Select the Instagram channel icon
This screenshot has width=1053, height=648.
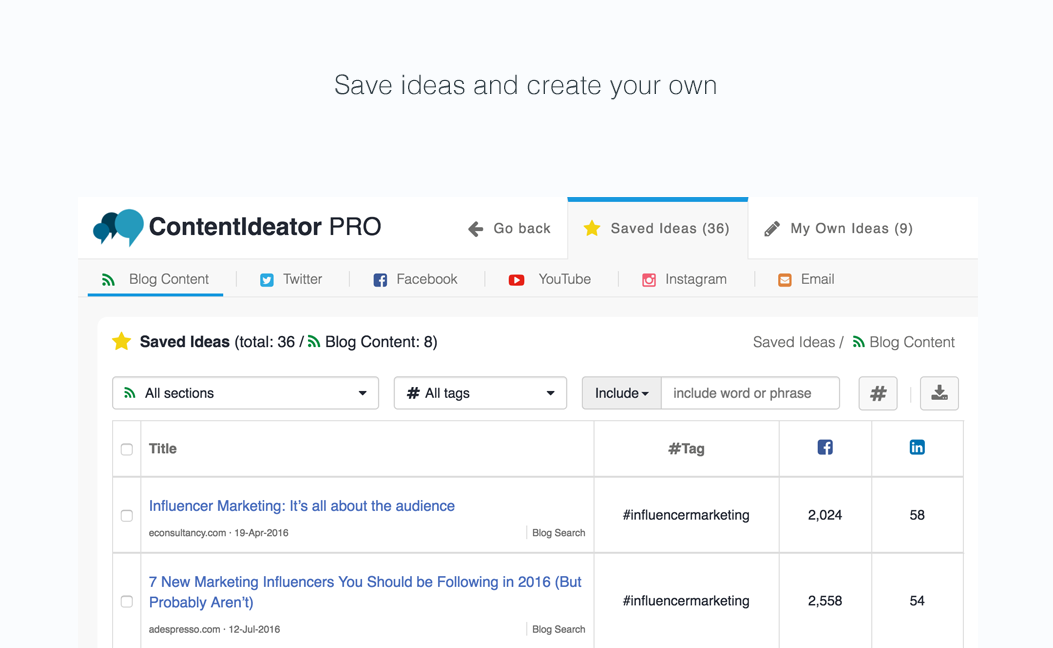coord(649,279)
